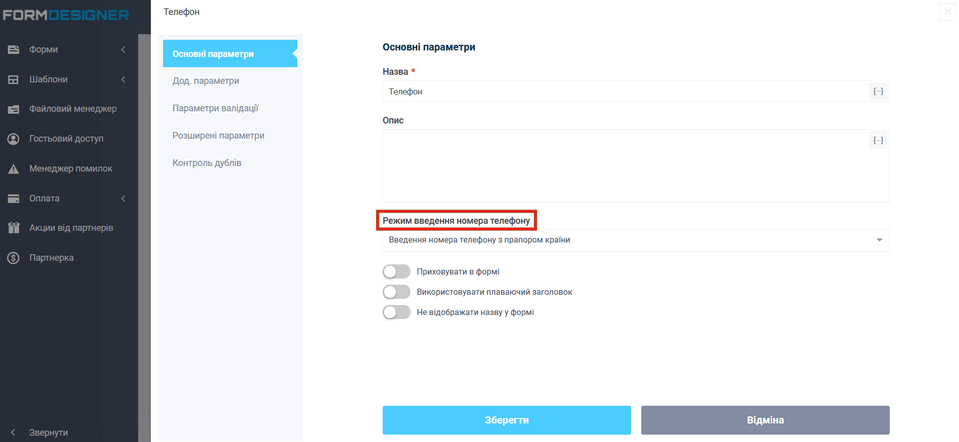Screen dimensions: 959x442
Task: Expand the Форми submenu chevron
Action: pos(123,50)
